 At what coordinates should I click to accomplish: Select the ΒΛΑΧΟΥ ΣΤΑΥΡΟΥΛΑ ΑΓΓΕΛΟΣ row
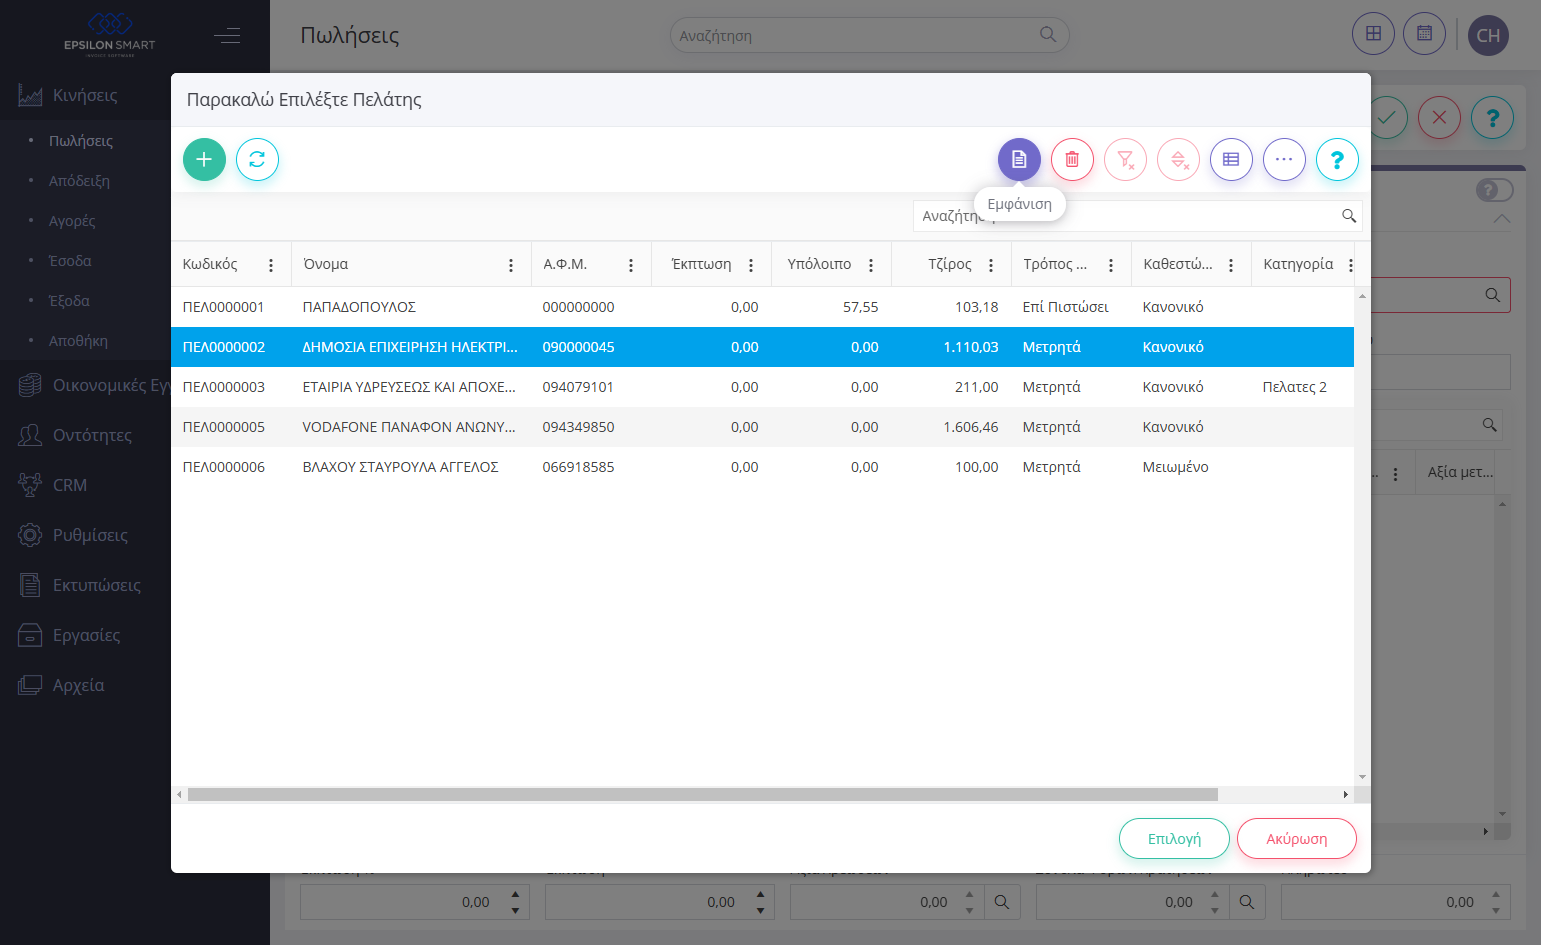762,467
